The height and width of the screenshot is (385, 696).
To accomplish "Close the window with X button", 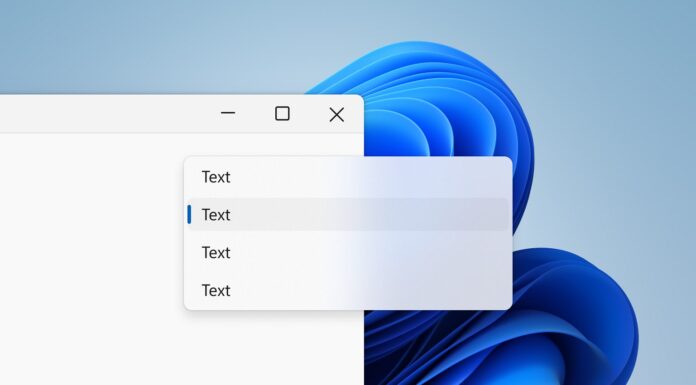I will (336, 115).
